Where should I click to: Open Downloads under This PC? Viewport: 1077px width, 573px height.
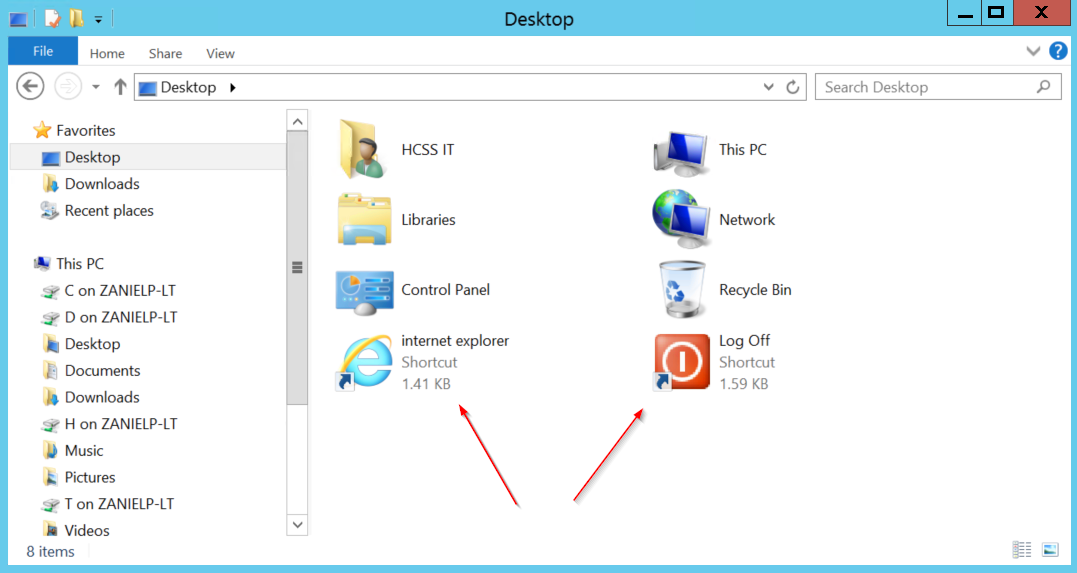[102, 398]
